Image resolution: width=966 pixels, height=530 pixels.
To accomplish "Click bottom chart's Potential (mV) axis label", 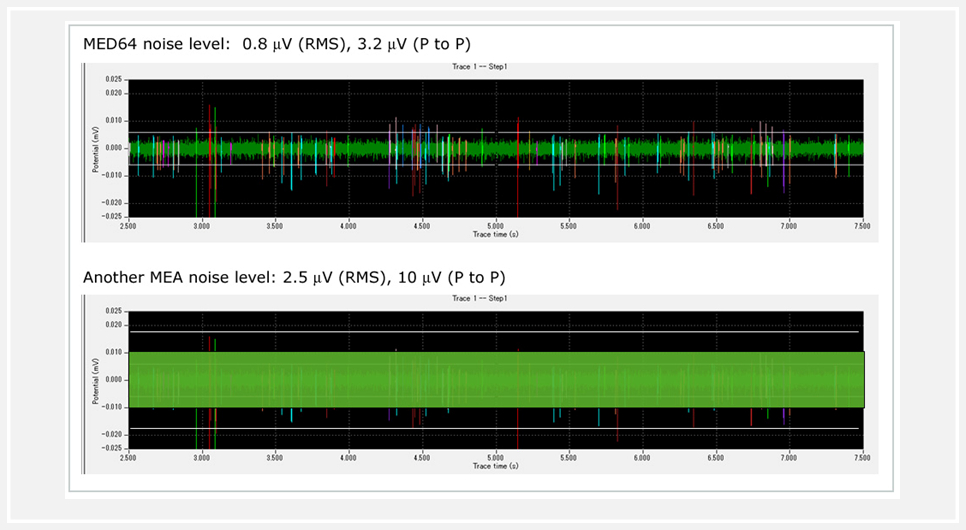I will [95, 380].
